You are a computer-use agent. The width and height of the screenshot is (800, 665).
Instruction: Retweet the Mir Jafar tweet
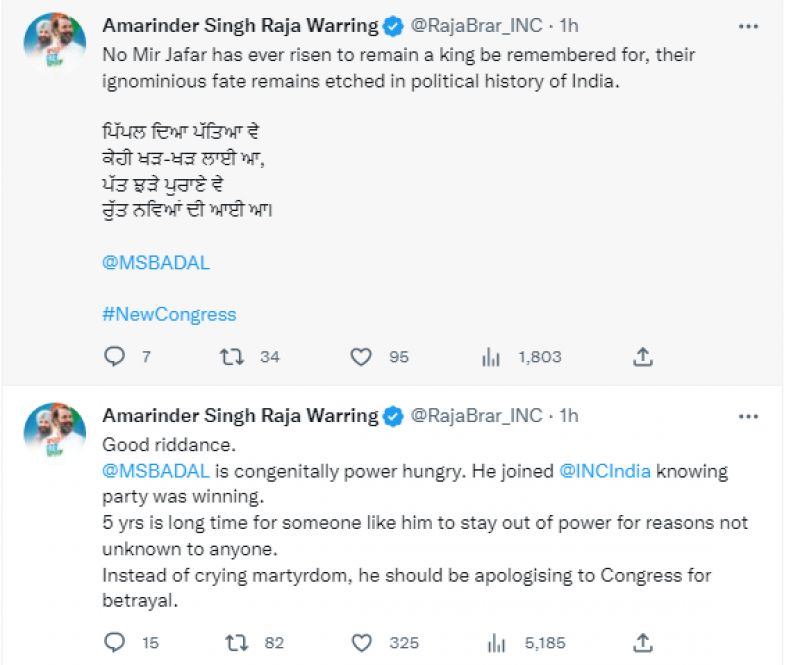point(233,356)
